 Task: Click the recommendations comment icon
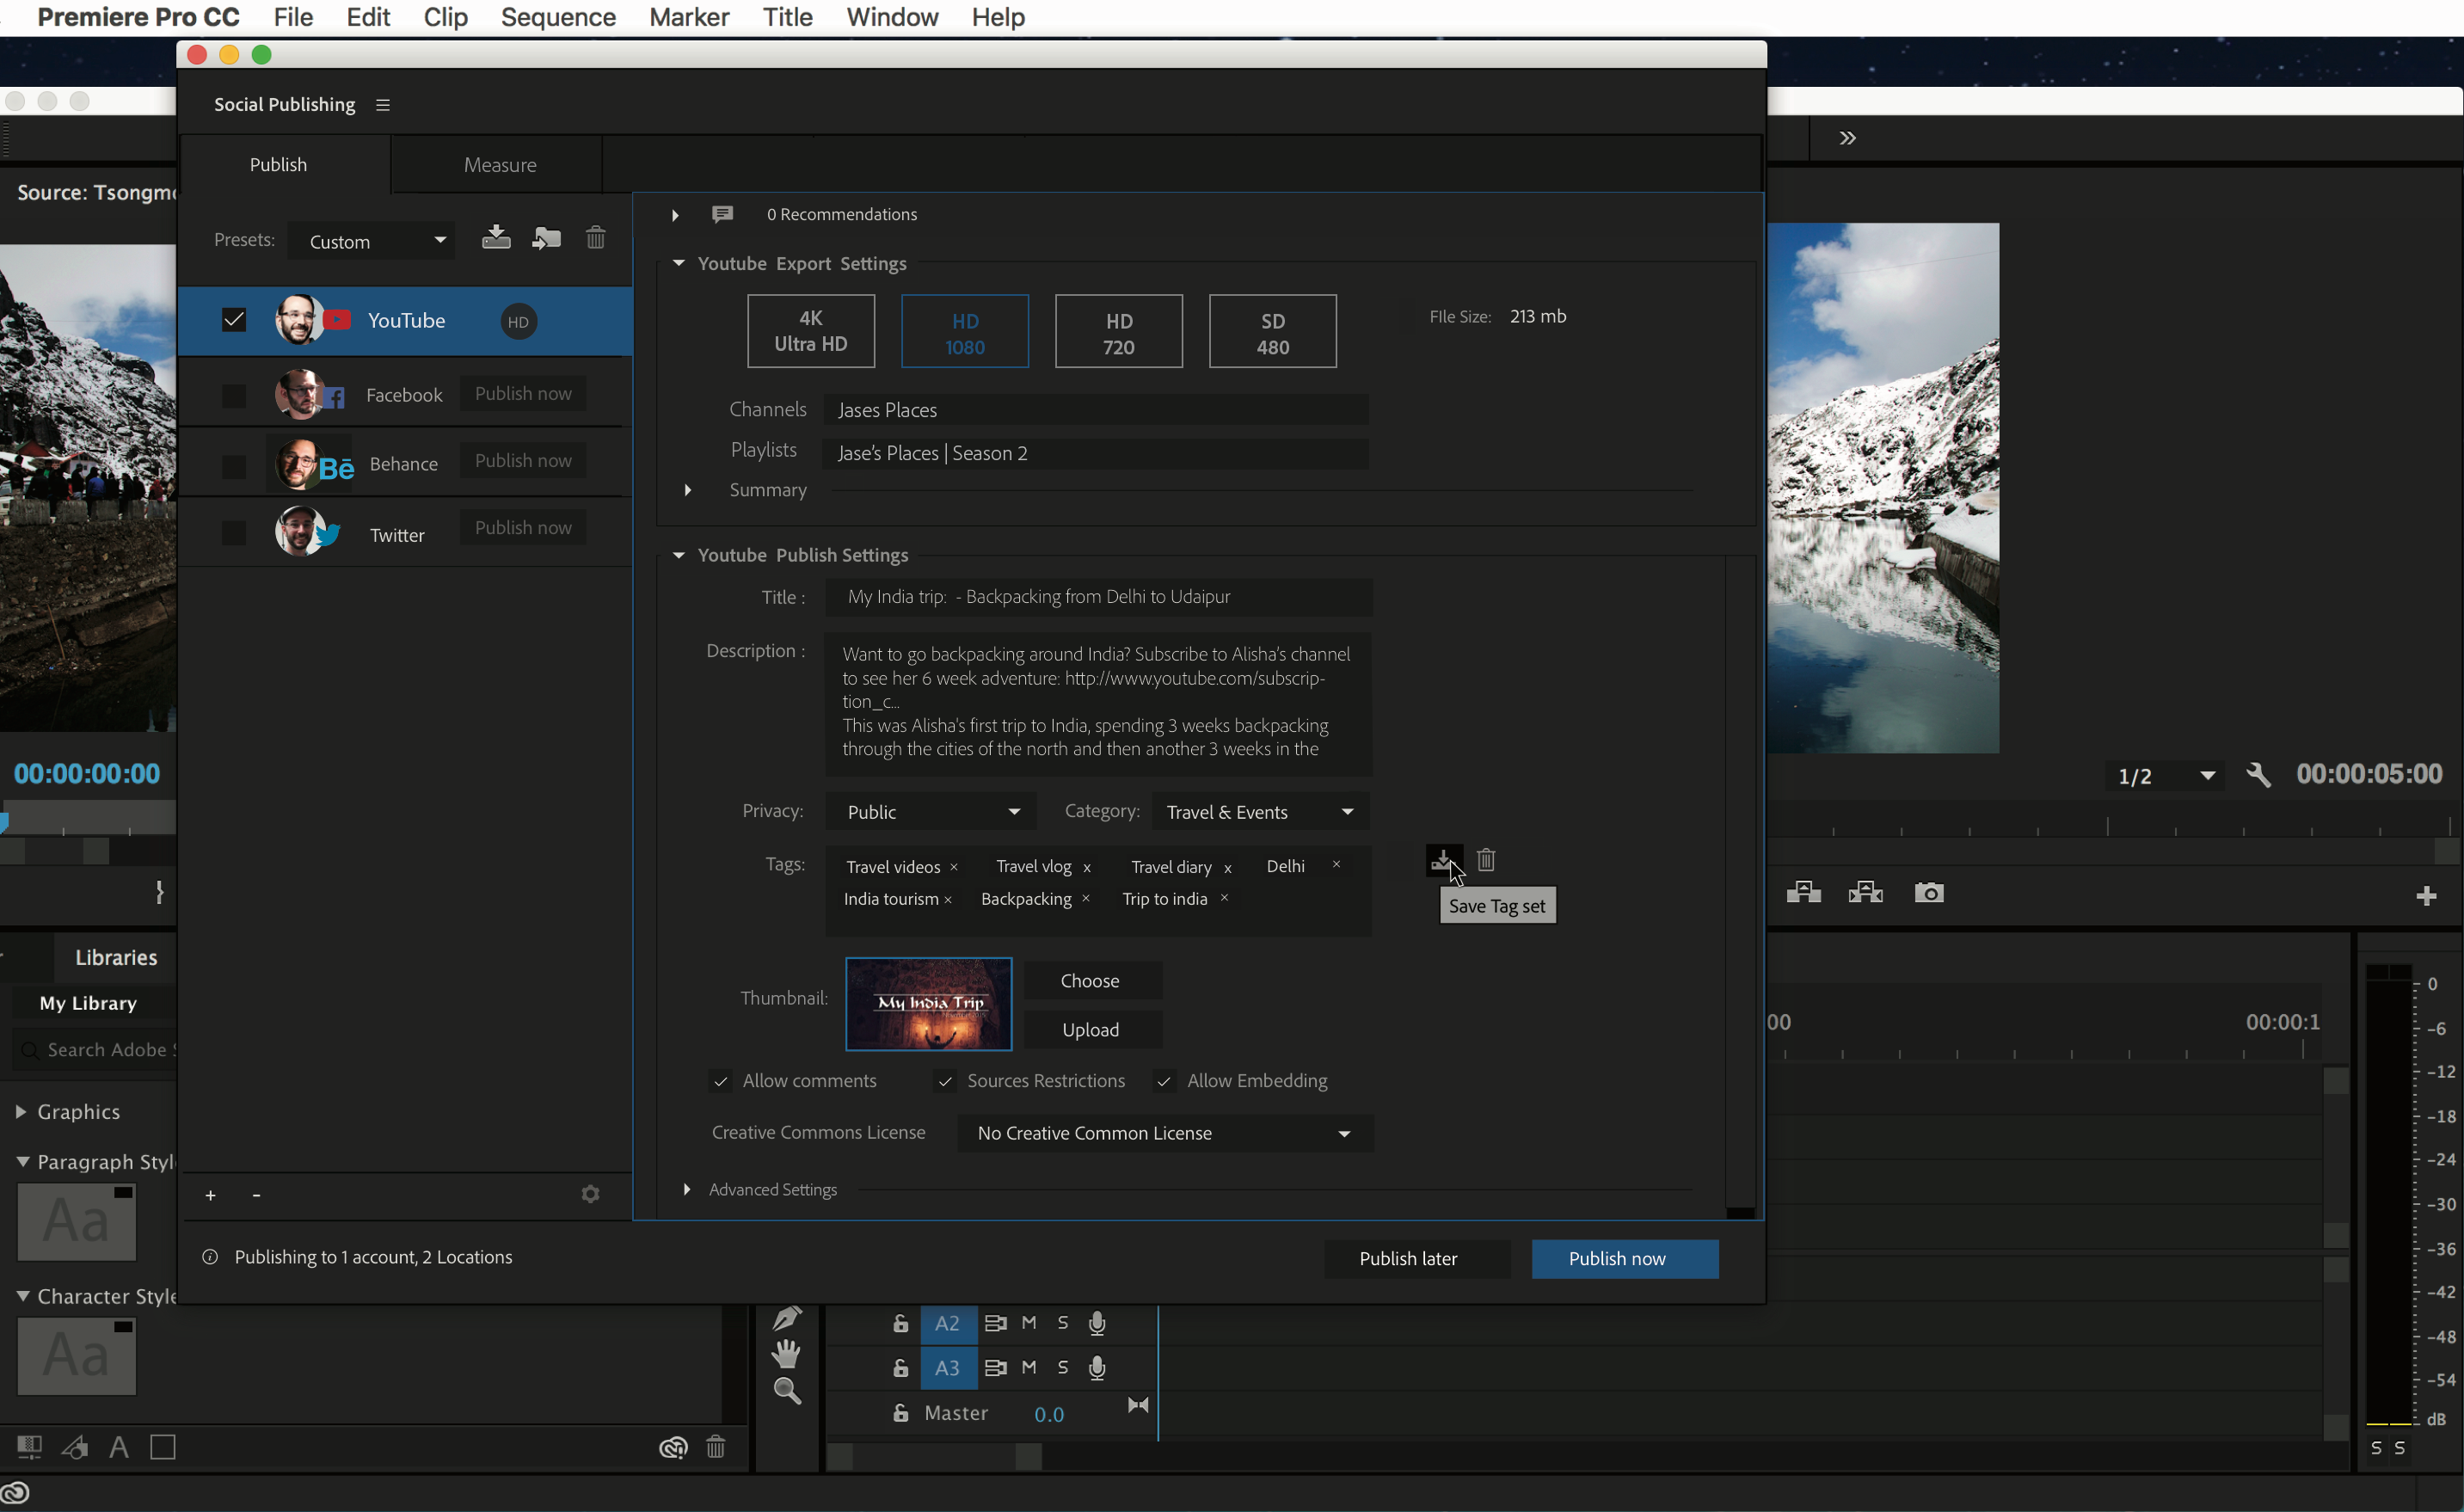[722, 214]
